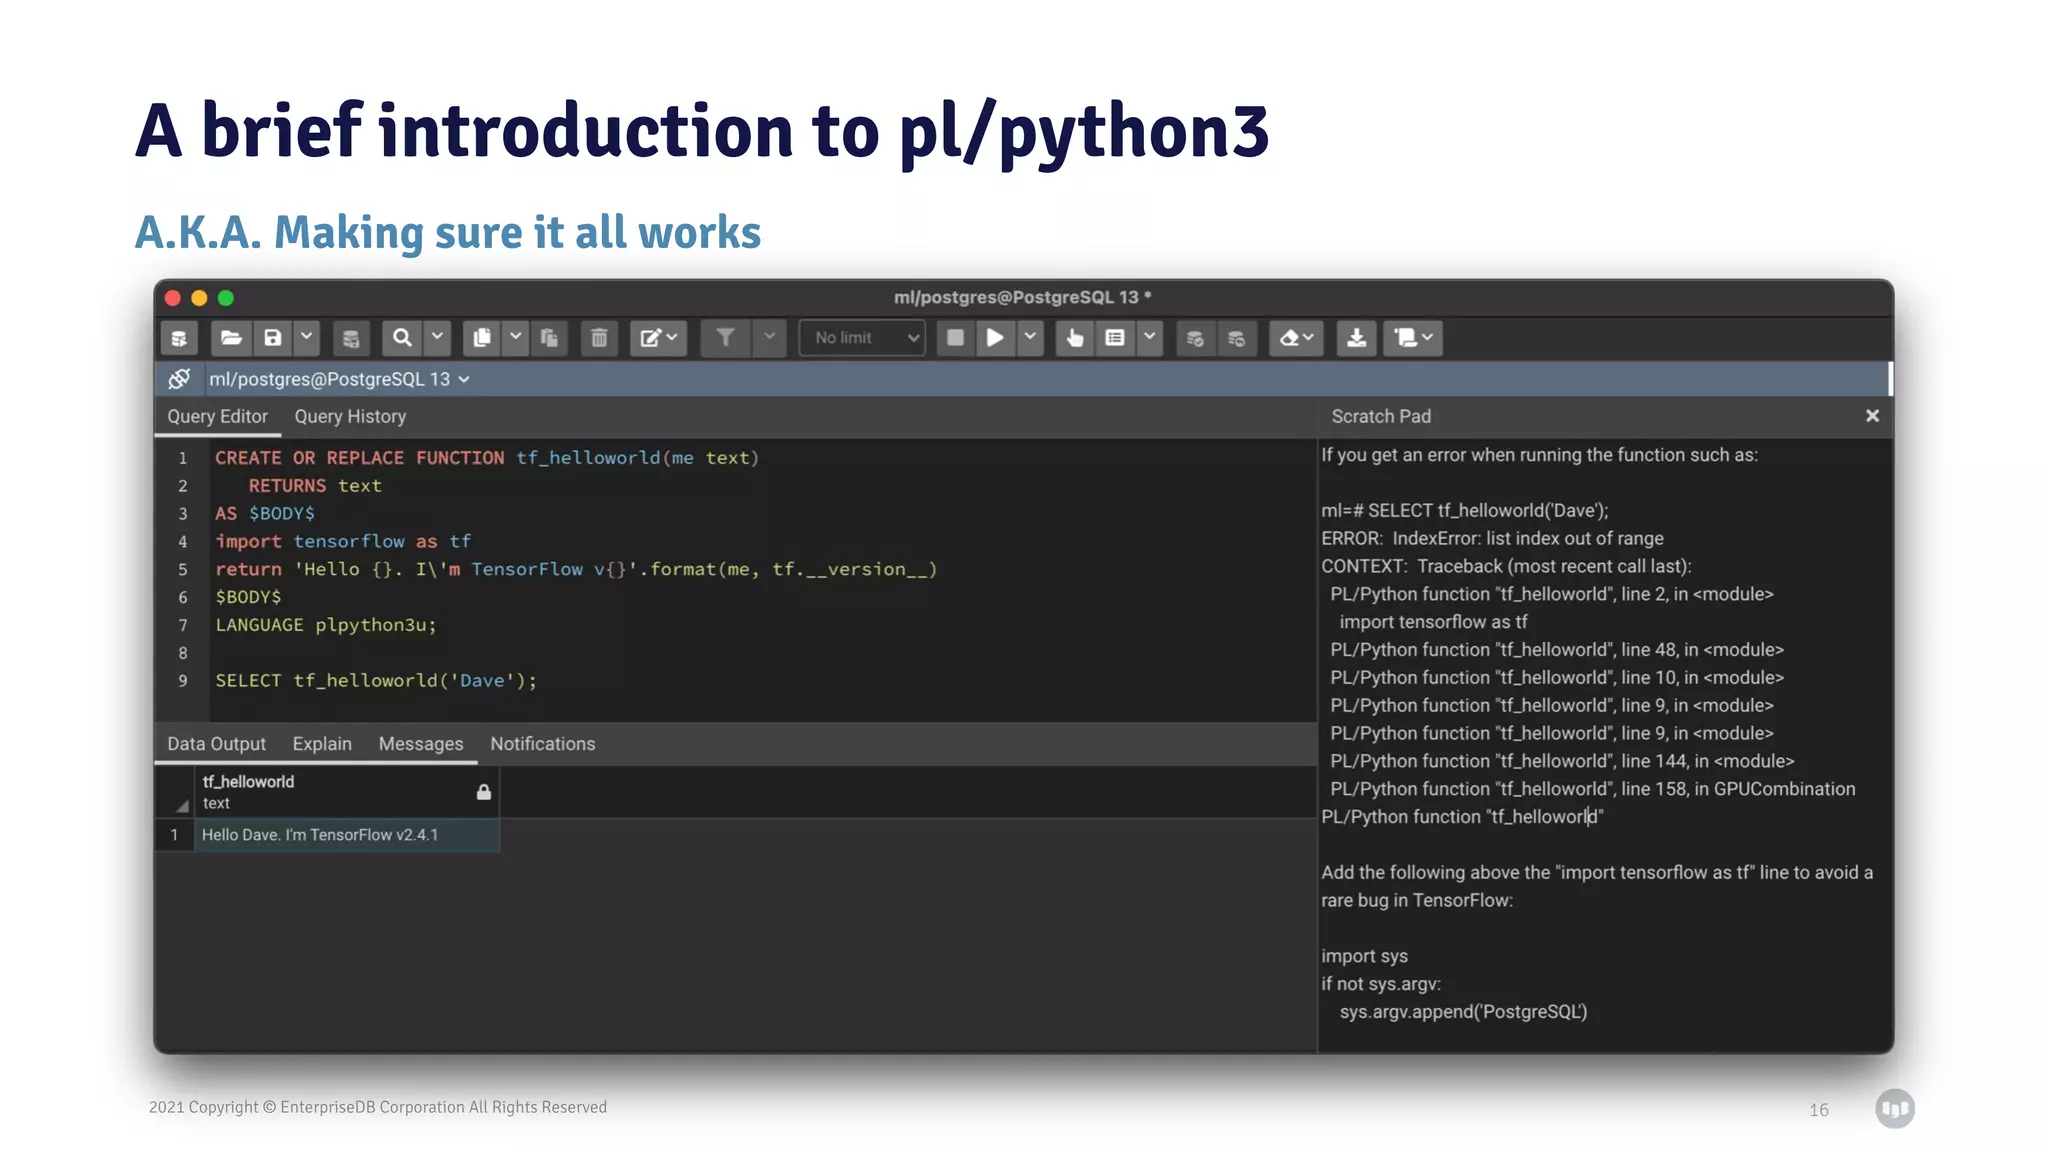Download results with the download icon
Viewport: 2048px width, 1152px height.
1356,338
